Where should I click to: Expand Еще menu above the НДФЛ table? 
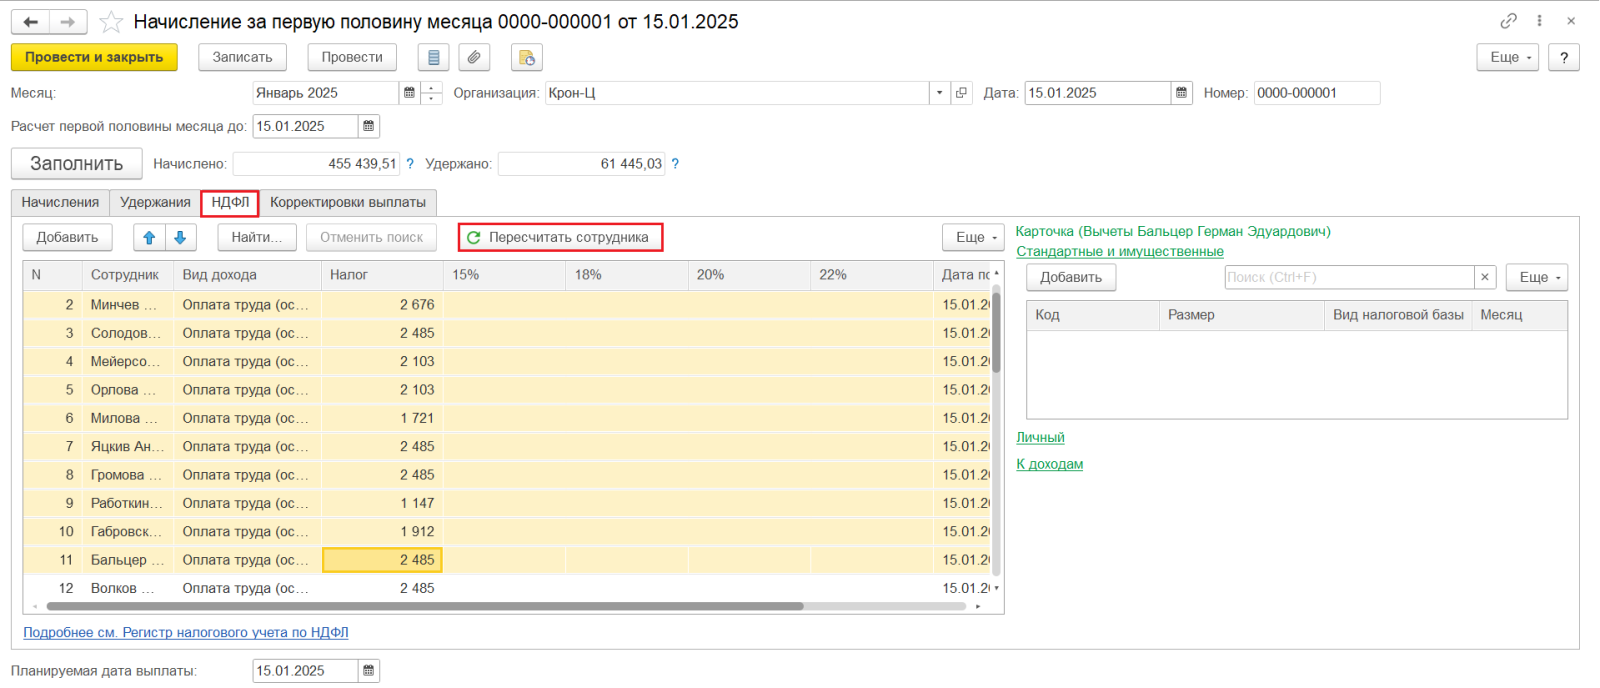972,238
